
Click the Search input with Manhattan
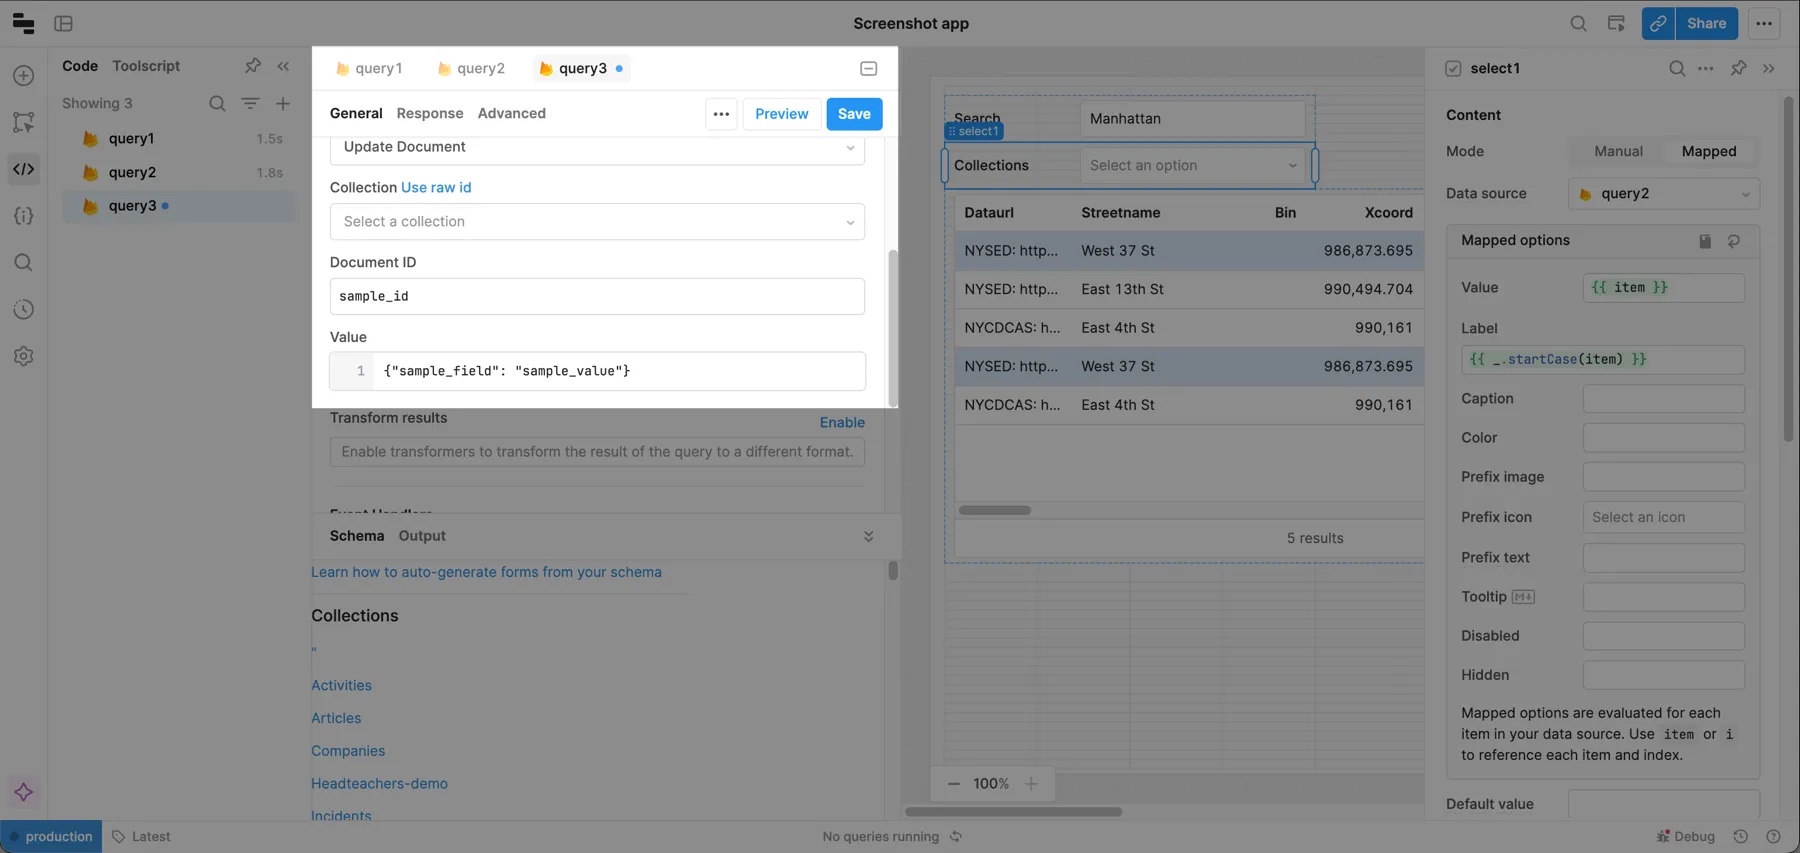pyautogui.click(x=1192, y=119)
